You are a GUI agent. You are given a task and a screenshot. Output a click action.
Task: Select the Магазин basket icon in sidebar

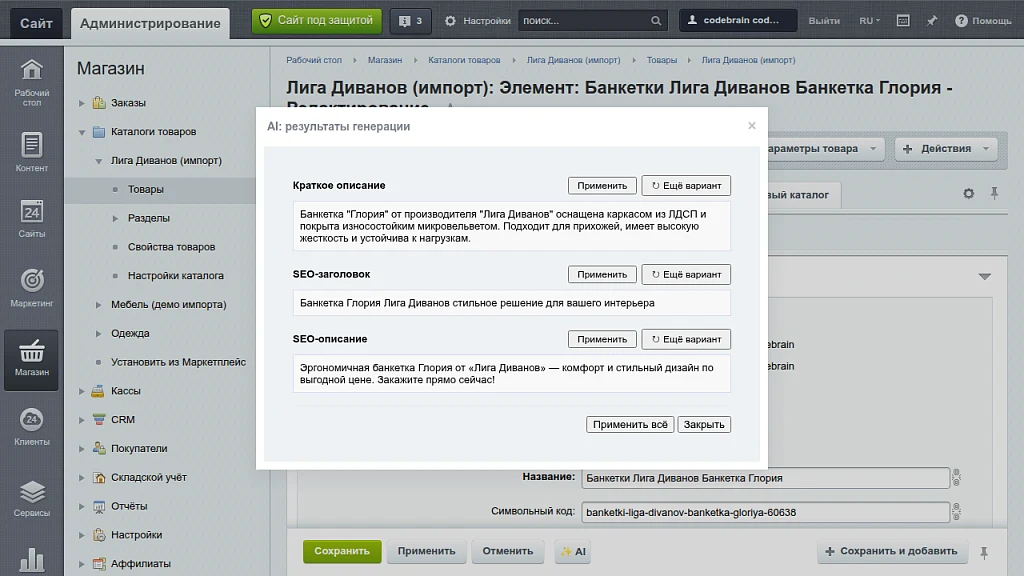(x=31, y=359)
